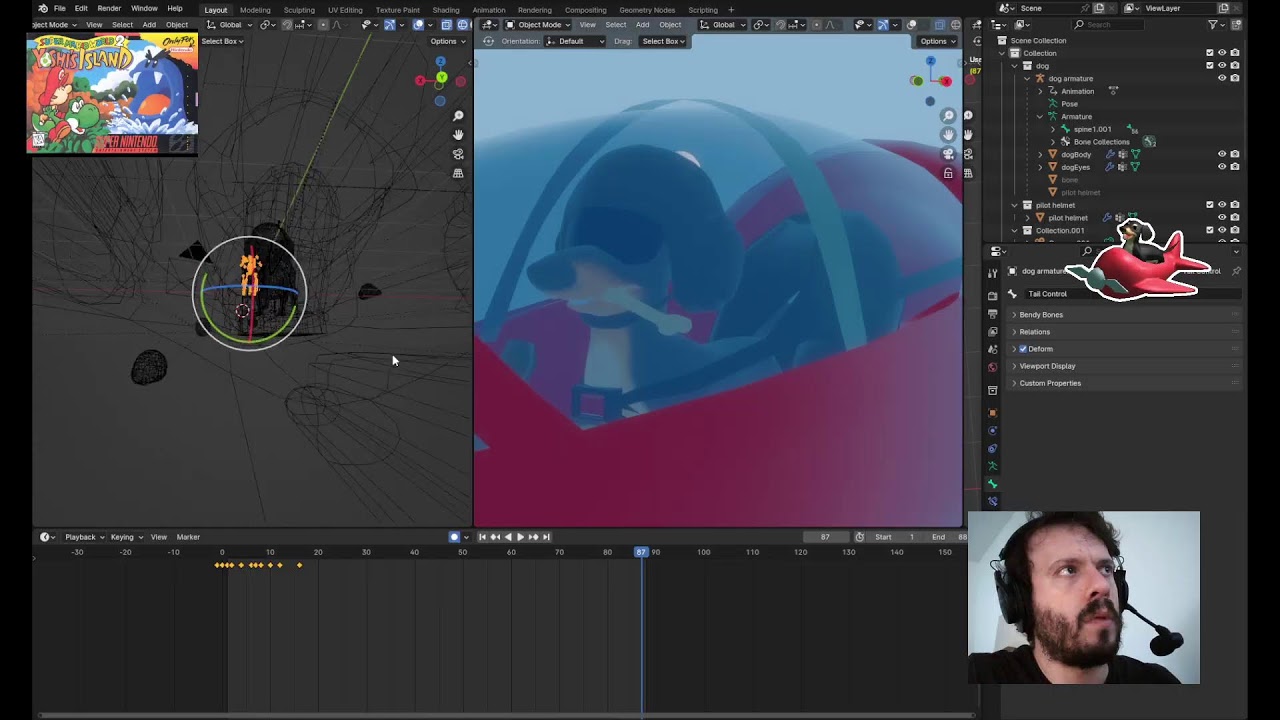Hide dogEyes in viewport
The image size is (1280, 720).
(1222, 167)
